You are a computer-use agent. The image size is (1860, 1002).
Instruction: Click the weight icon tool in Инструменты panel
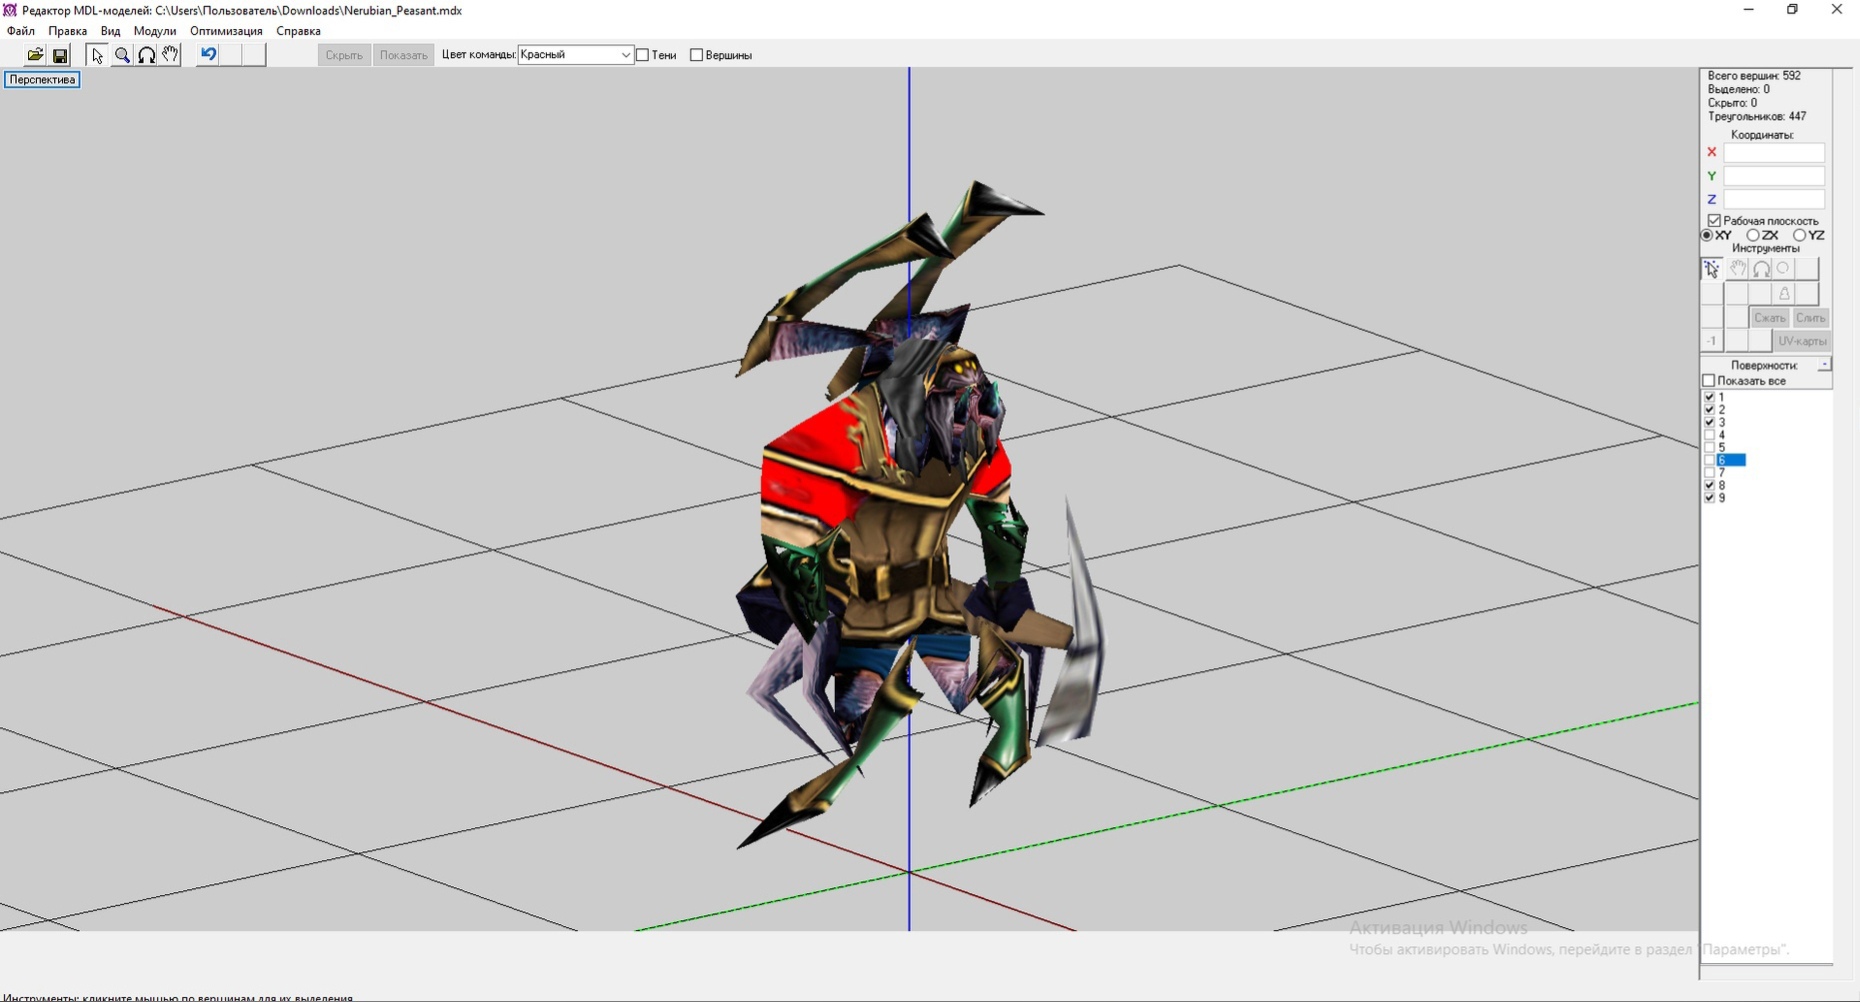coord(1784,293)
